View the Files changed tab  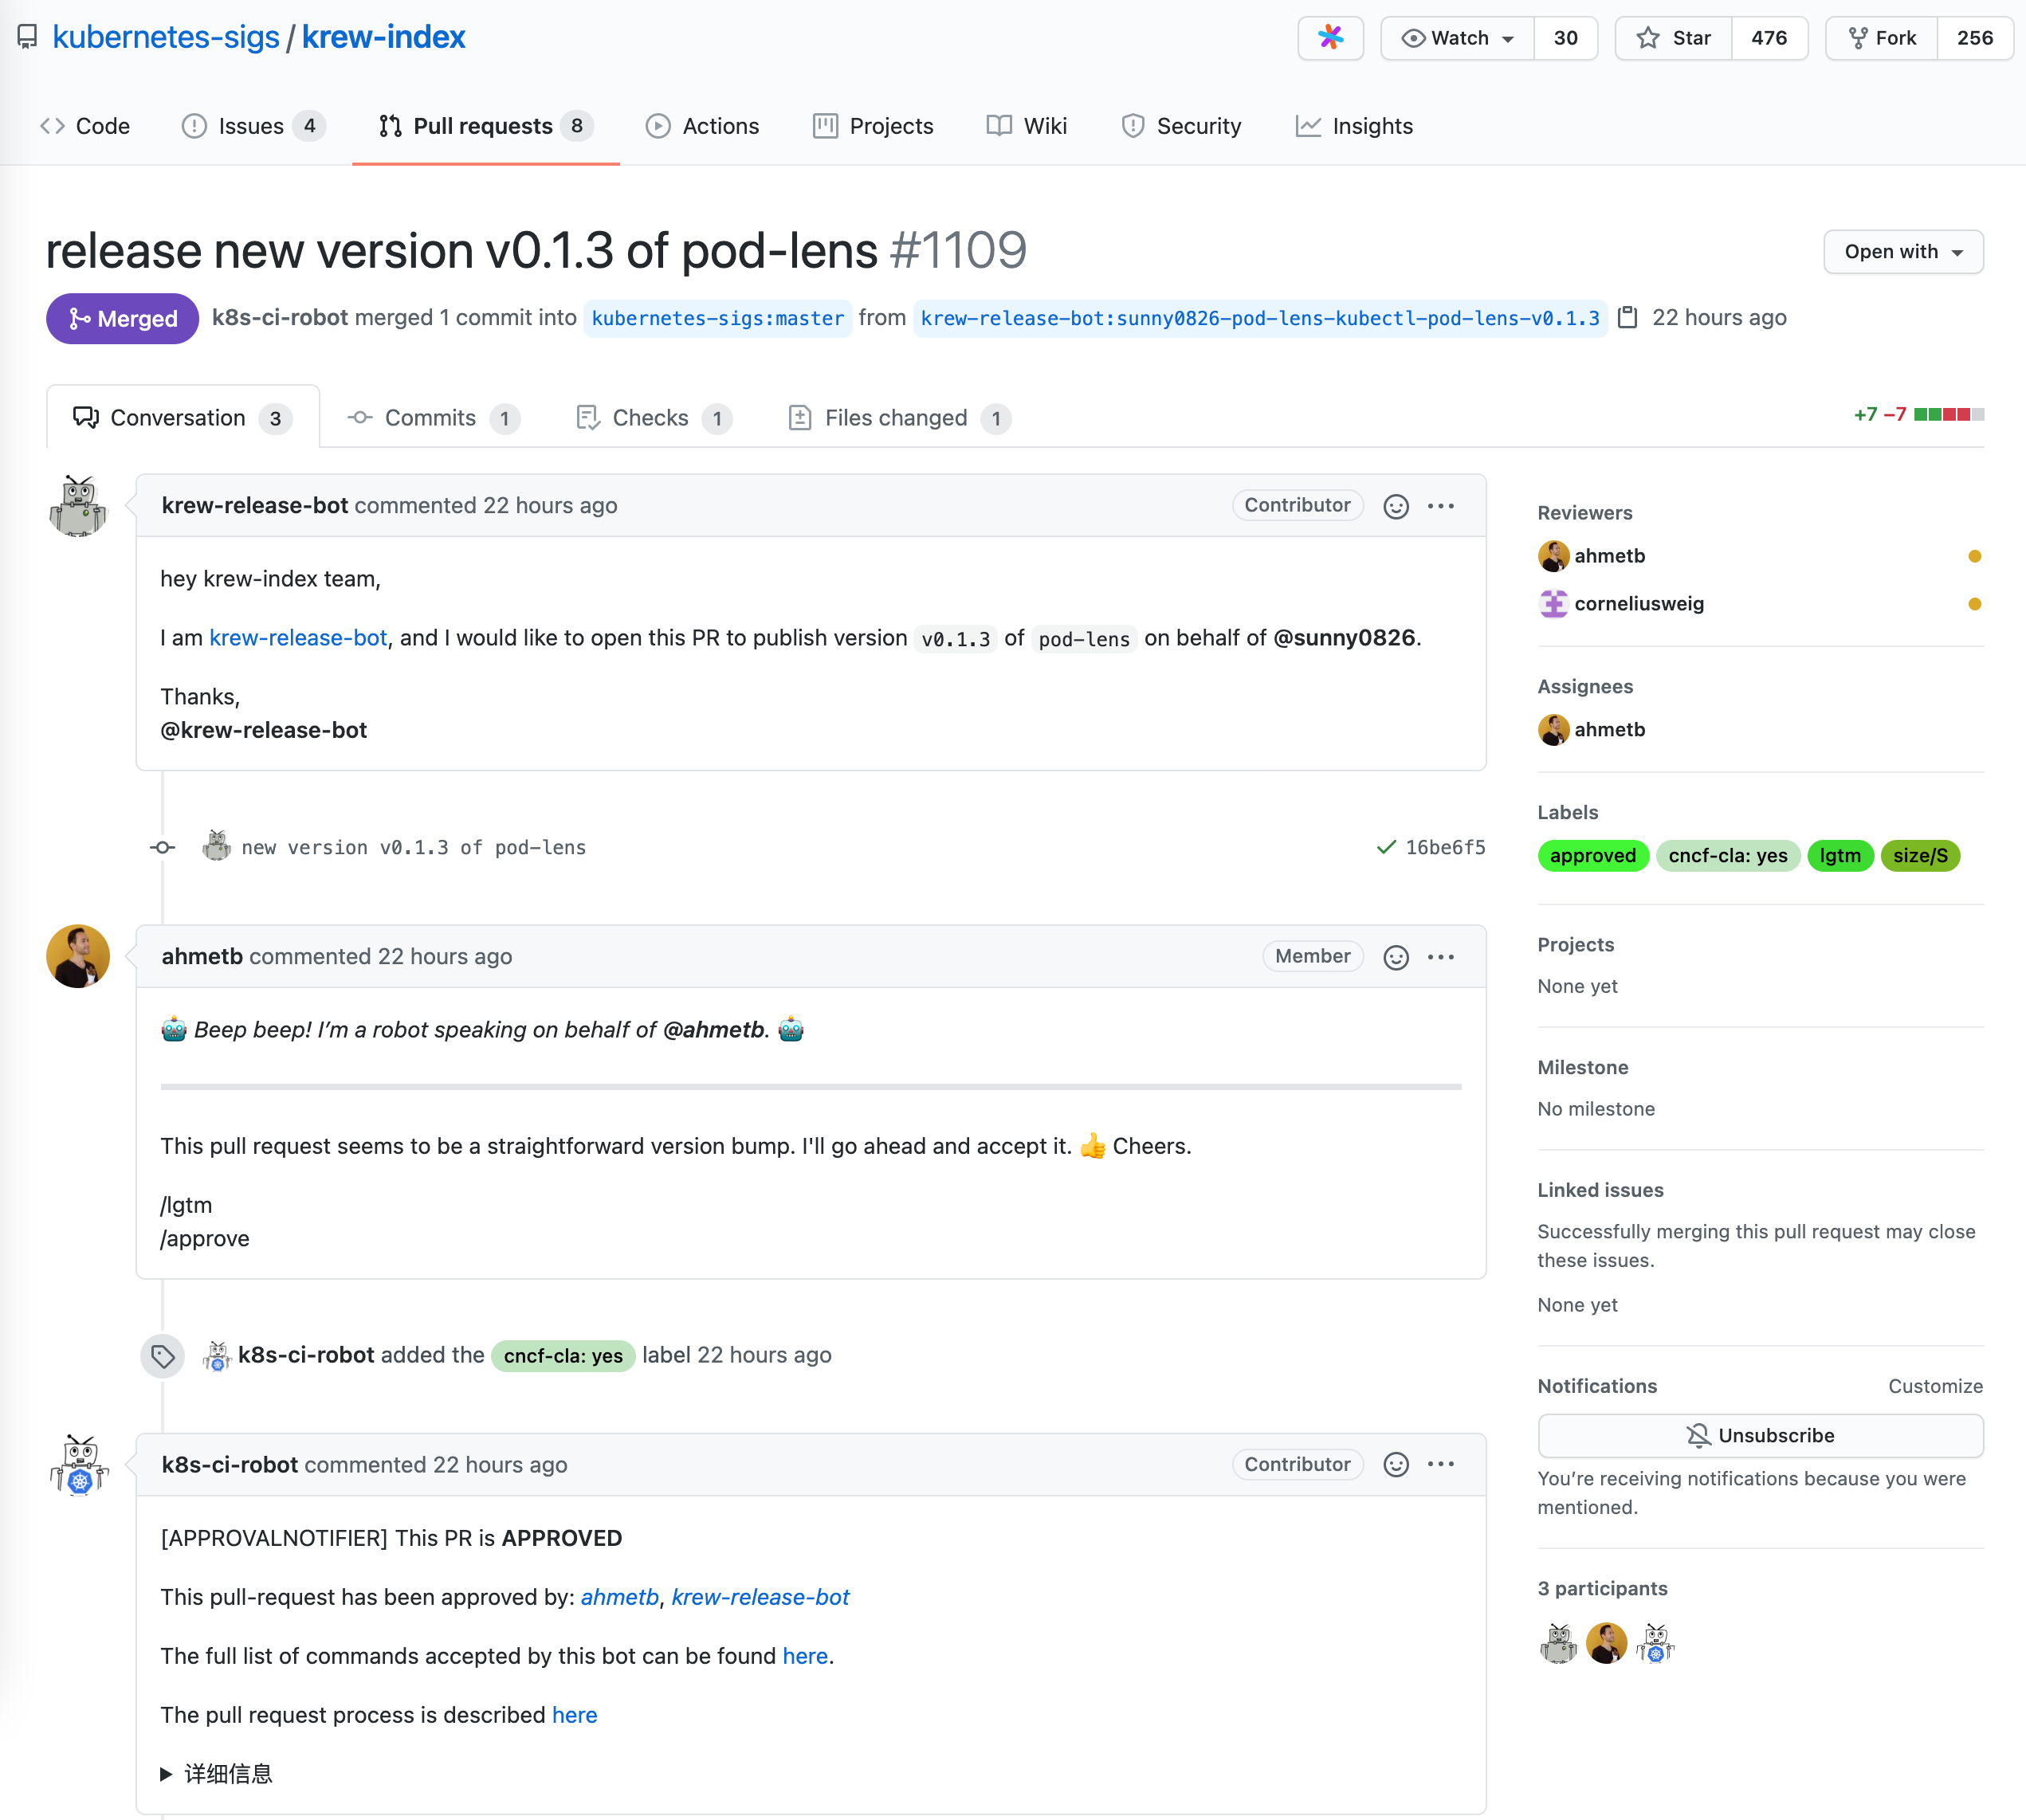899,418
